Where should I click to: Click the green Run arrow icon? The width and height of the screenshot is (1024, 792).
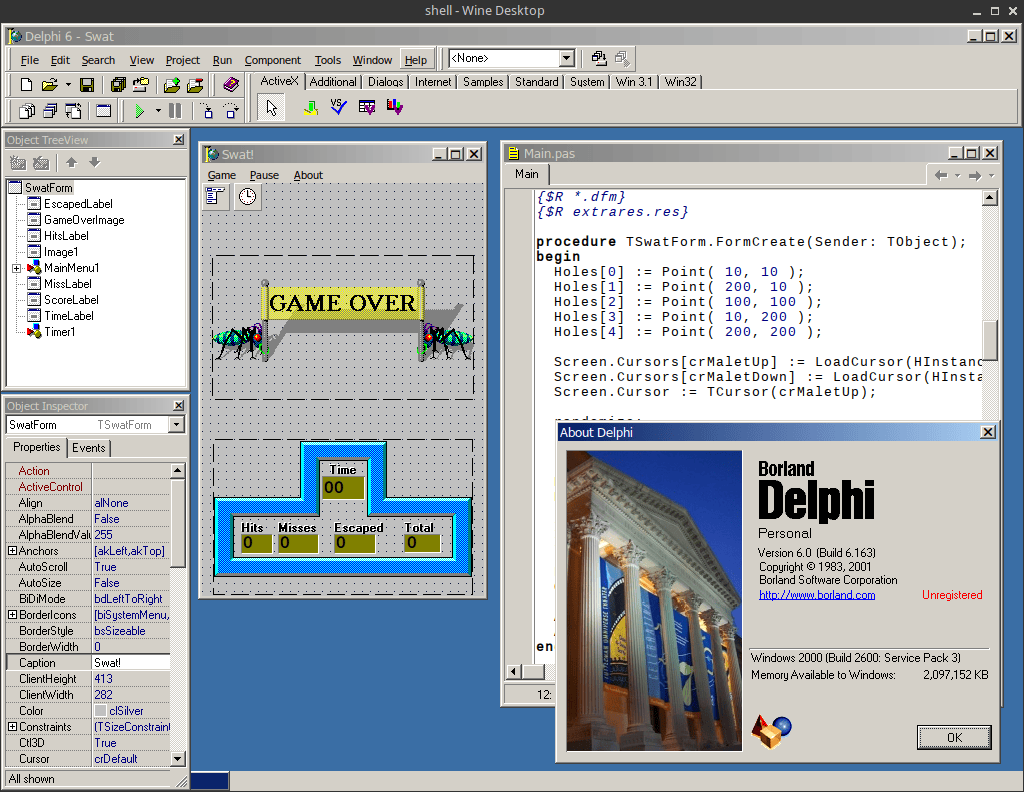click(139, 111)
